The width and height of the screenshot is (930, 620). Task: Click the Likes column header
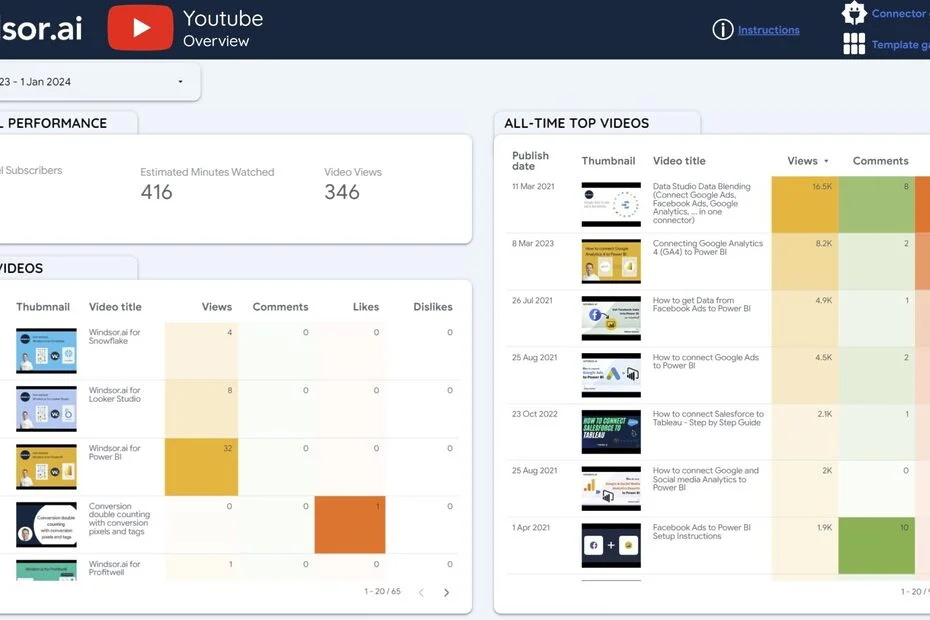click(x=365, y=307)
